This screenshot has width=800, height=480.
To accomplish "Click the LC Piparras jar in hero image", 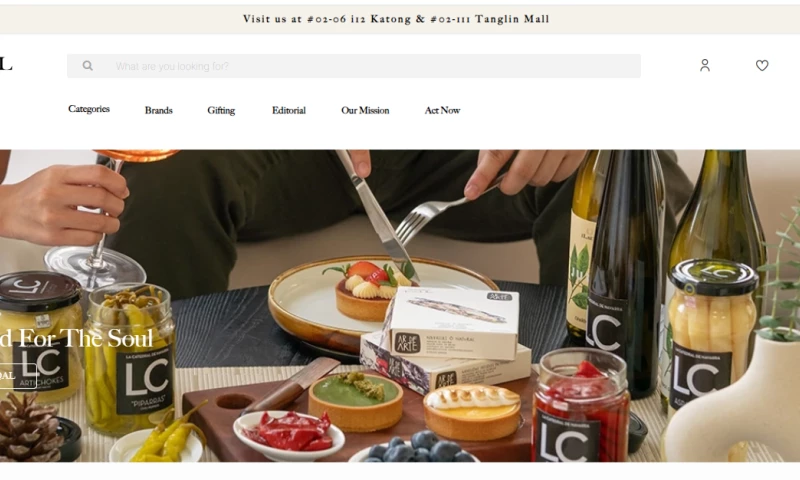I will (131, 360).
